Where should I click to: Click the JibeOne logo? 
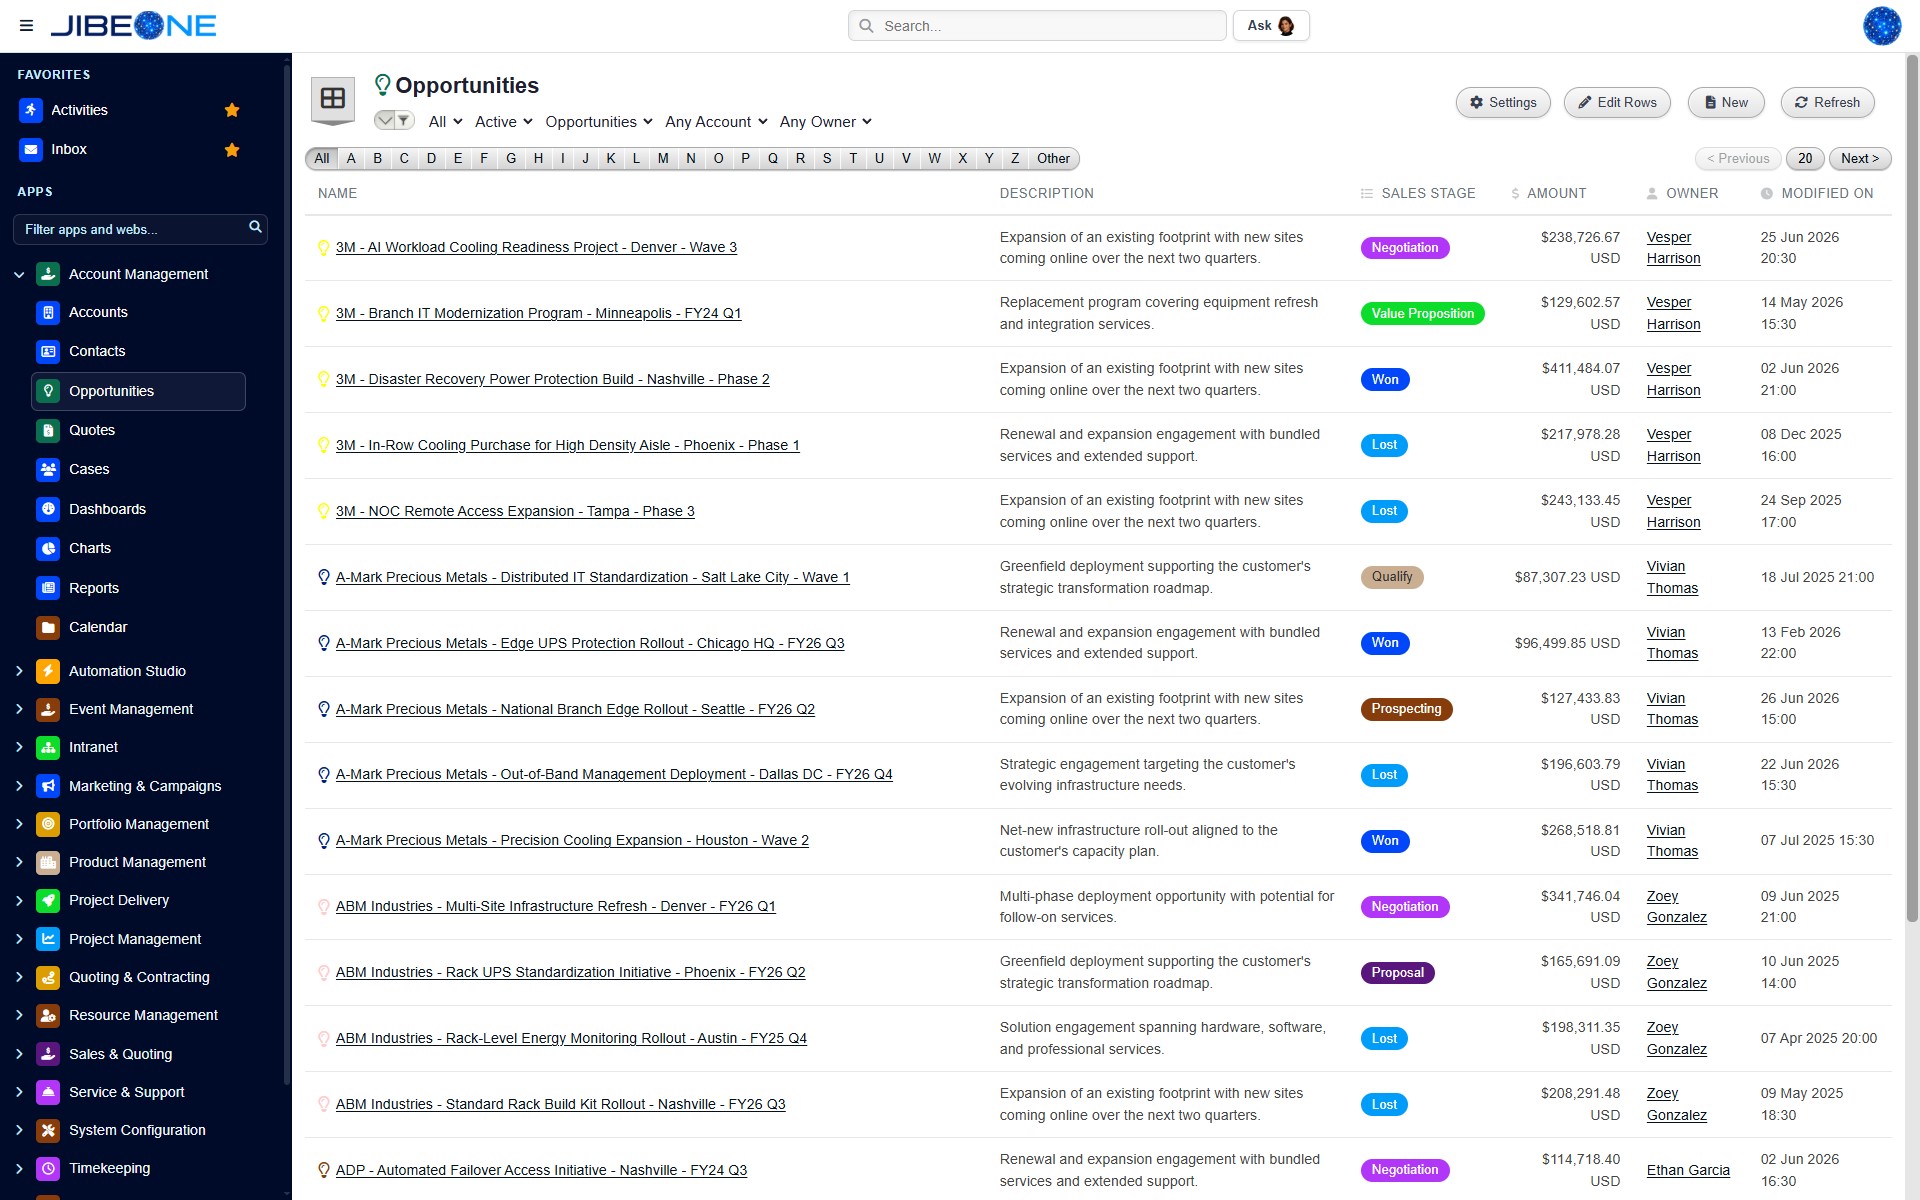(133, 26)
